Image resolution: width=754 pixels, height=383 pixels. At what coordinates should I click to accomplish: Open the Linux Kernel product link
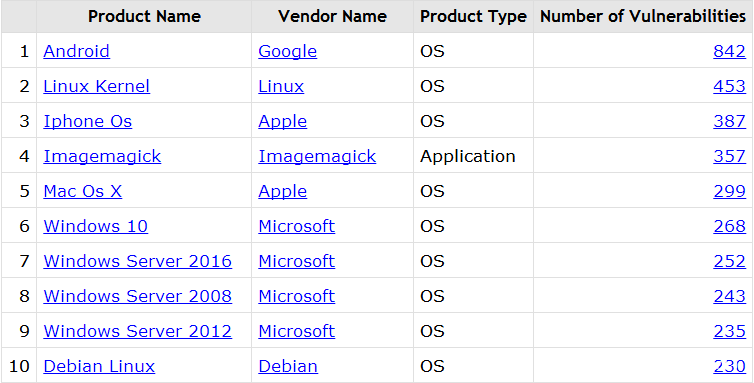(97, 86)
